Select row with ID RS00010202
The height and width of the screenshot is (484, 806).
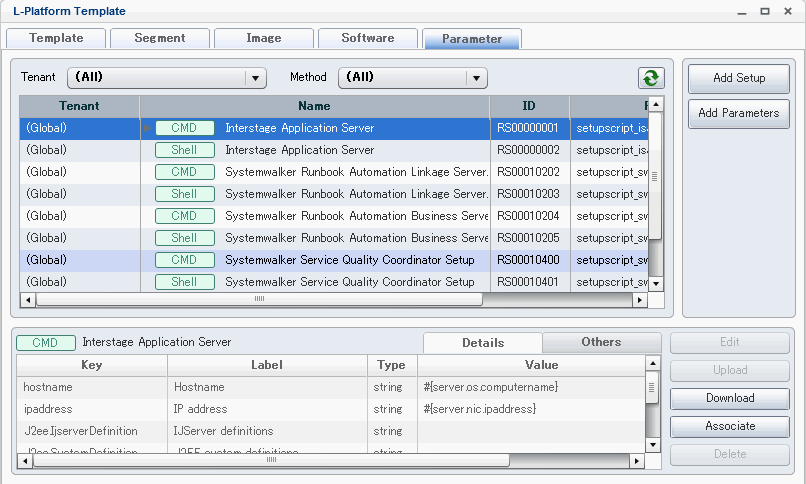coord(334,172)
